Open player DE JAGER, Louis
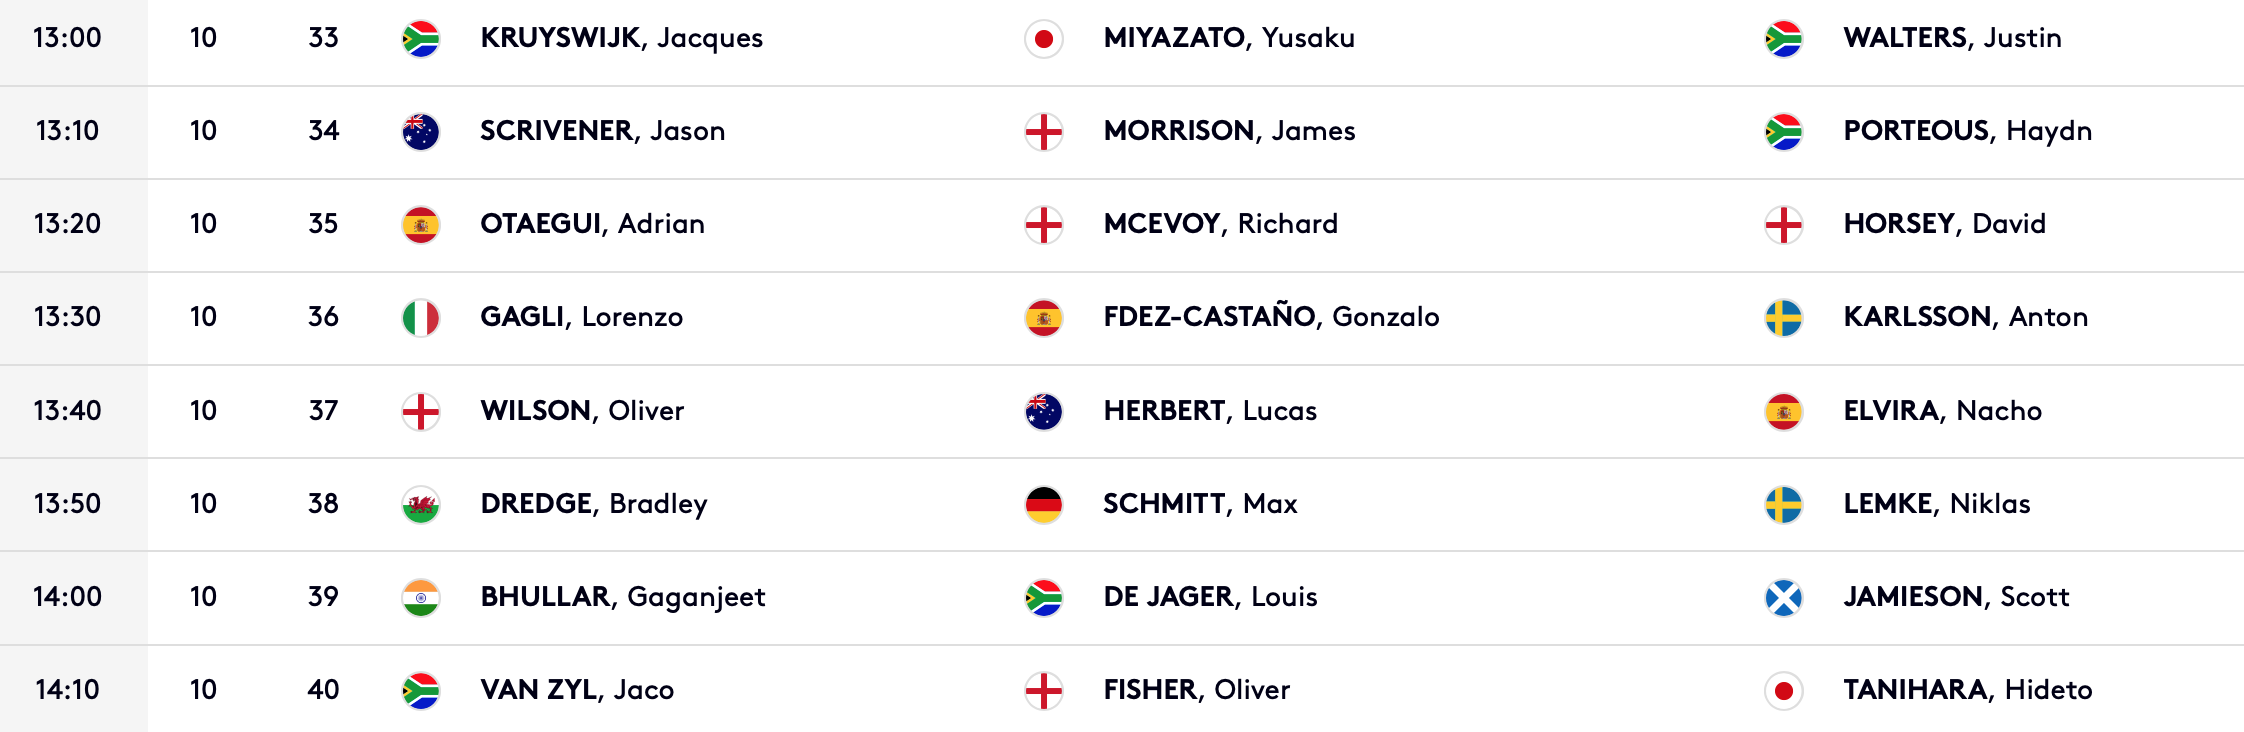Screen dimensions: 2244x732 (x=1210, y=597)
